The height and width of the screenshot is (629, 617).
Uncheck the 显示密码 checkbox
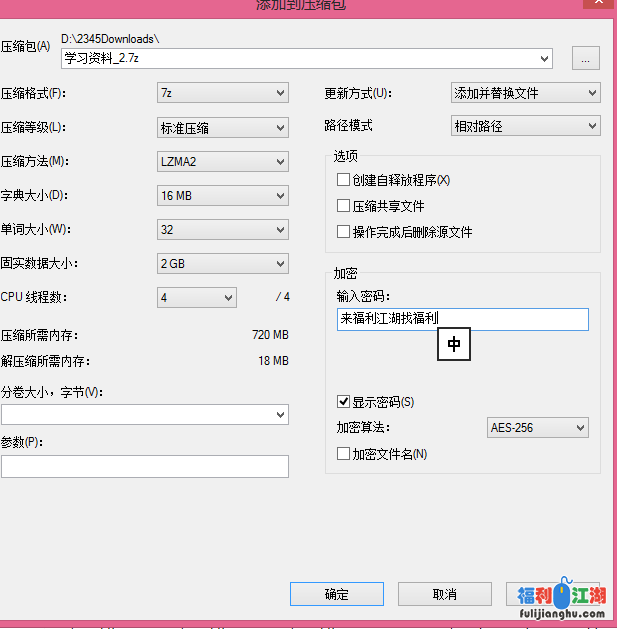coord(345,402)
